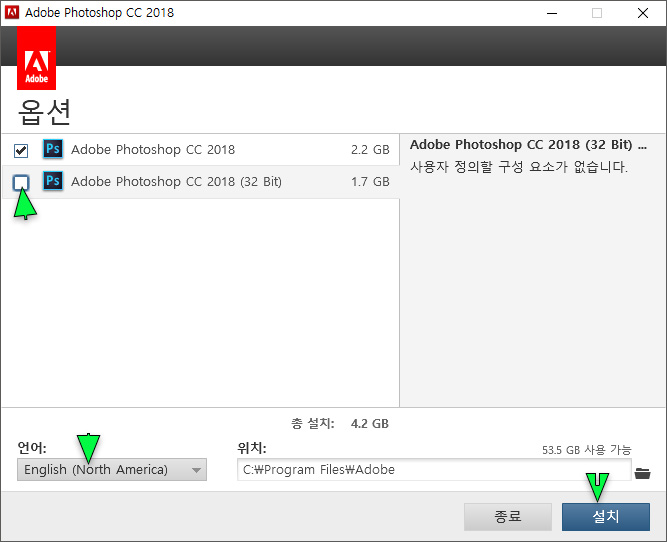Click the 설치 install button
Screen dimensions: 667x542
tap(606, 516)
